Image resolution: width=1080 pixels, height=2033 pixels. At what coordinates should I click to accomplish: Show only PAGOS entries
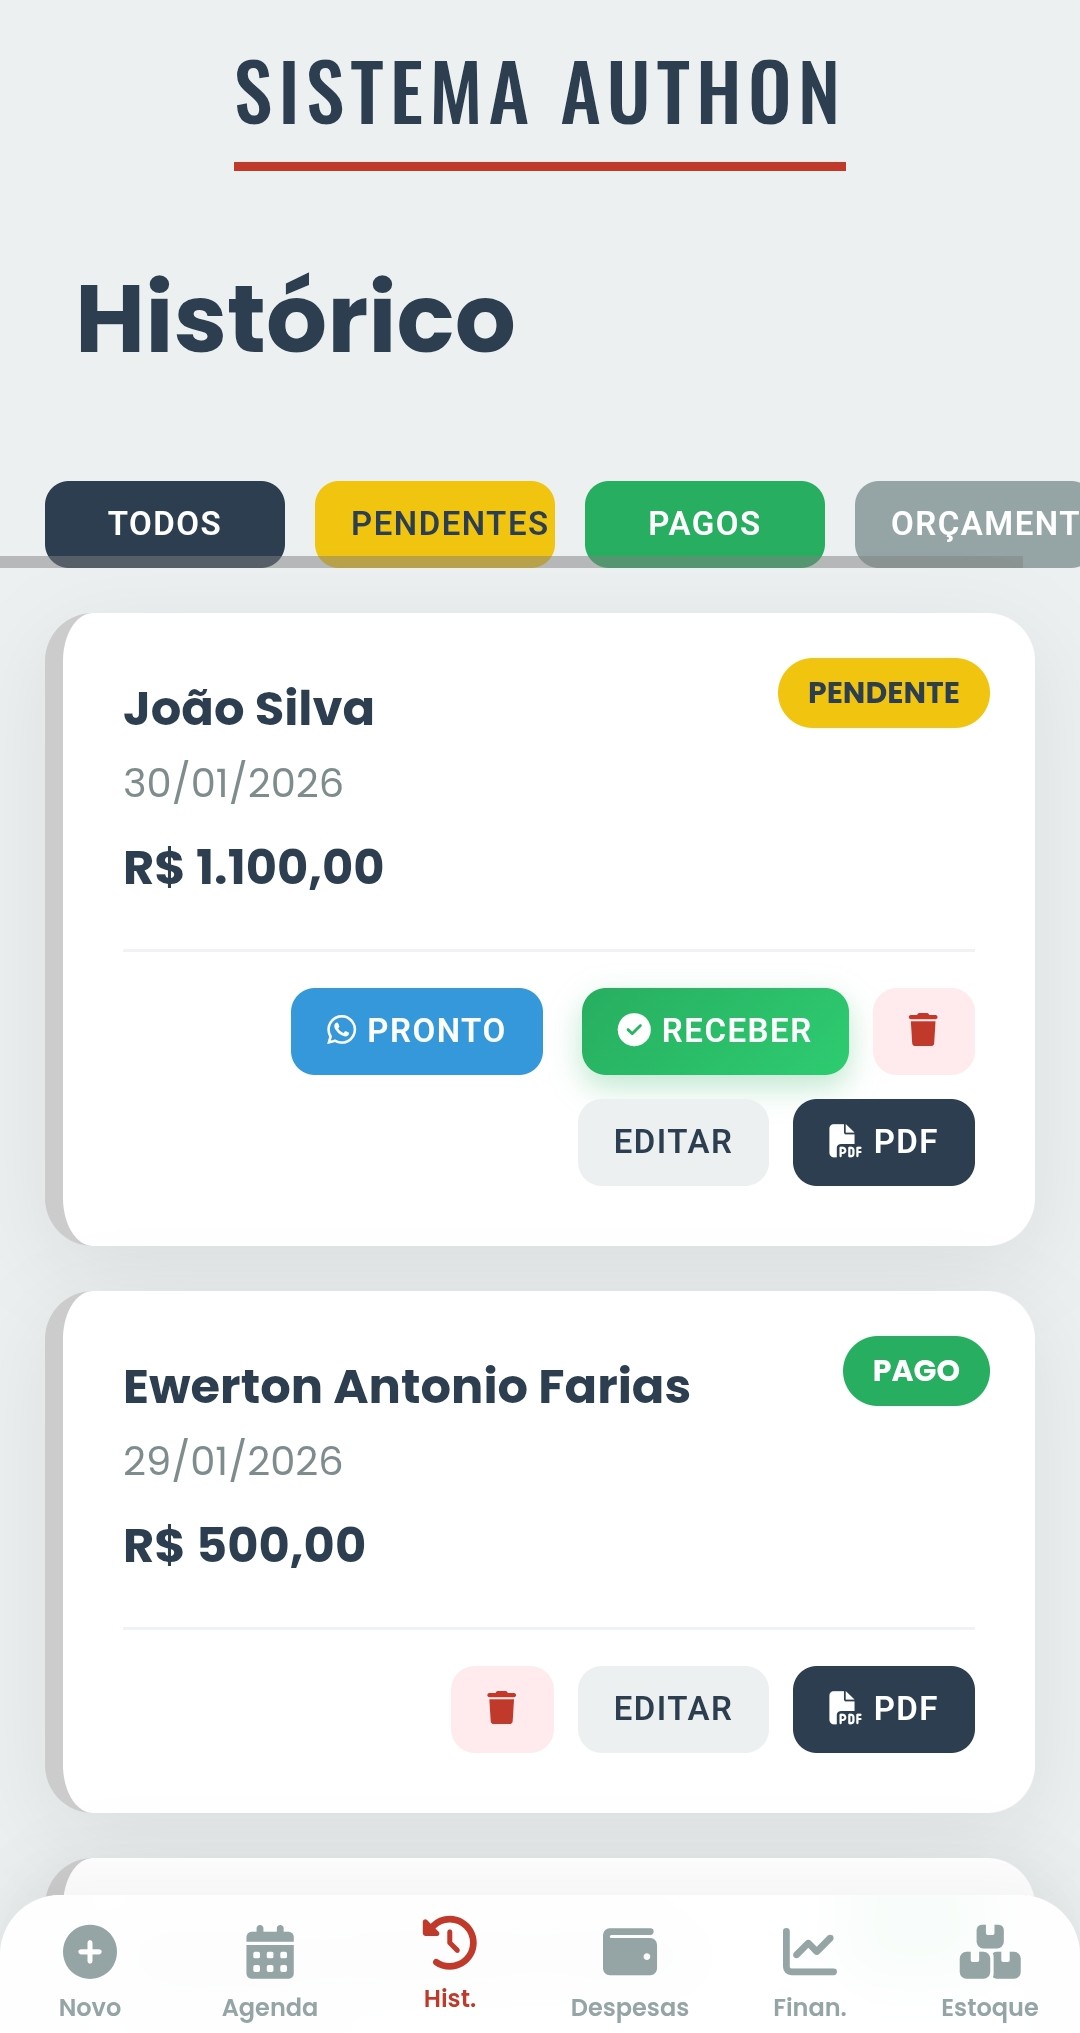(x=705, y=523)
